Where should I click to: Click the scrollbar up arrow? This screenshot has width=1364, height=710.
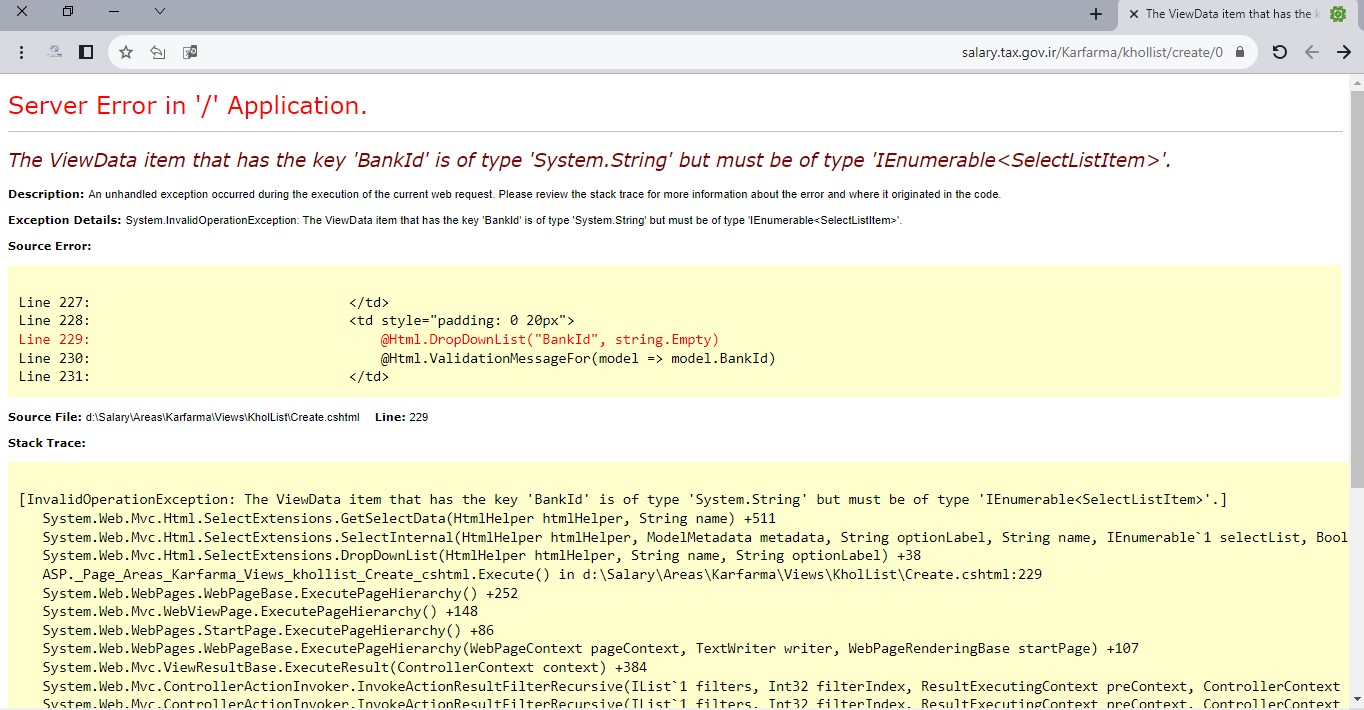(x=1356, y=82)
